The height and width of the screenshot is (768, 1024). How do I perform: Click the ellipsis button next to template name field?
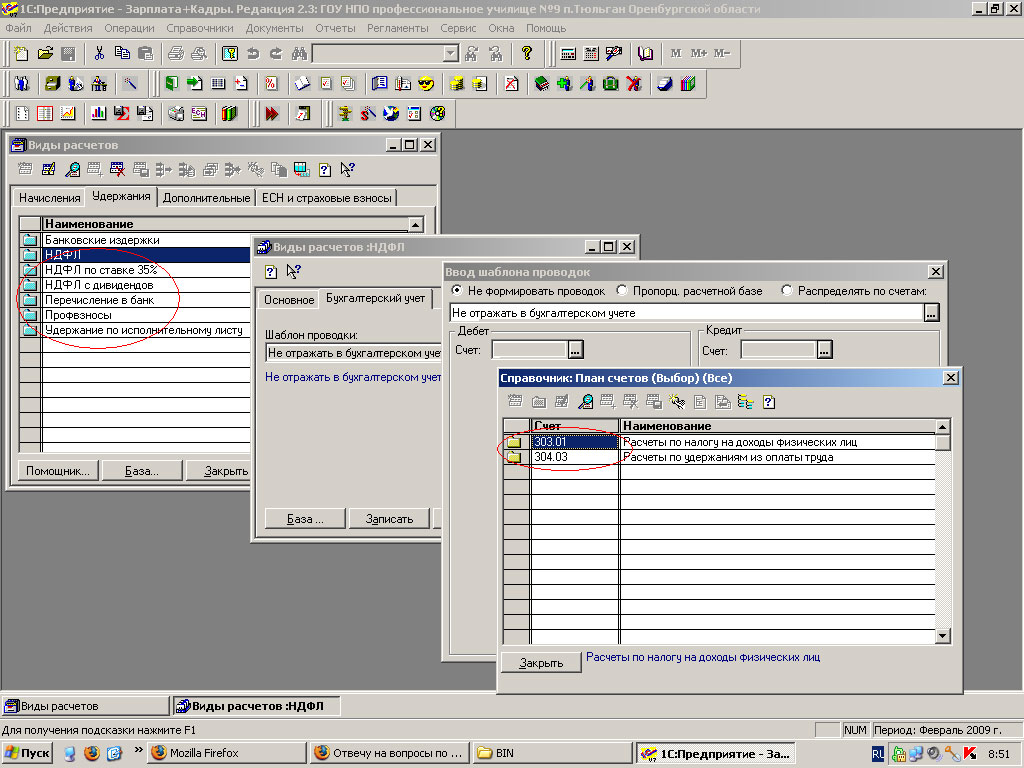pos(931,313)
